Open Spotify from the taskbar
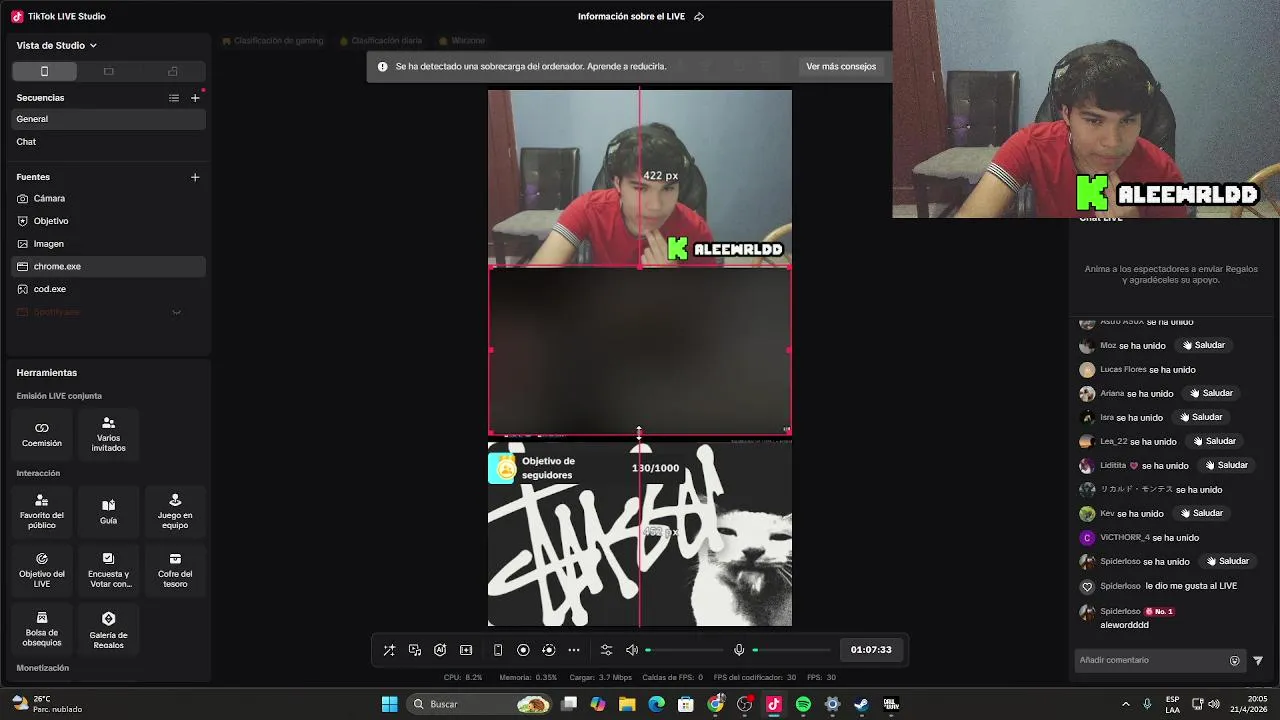This screenshot has height=720, width=1280. 803,704
